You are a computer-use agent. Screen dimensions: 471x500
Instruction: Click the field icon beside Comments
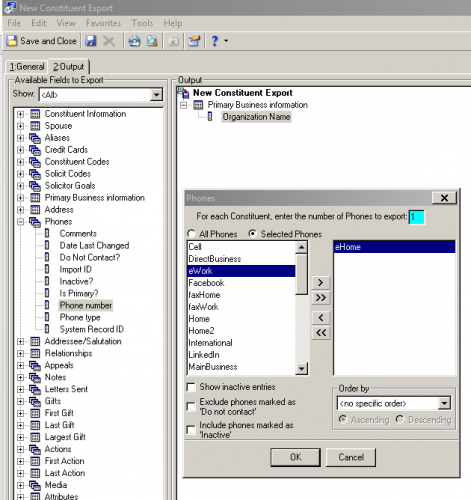click(47, 233)
